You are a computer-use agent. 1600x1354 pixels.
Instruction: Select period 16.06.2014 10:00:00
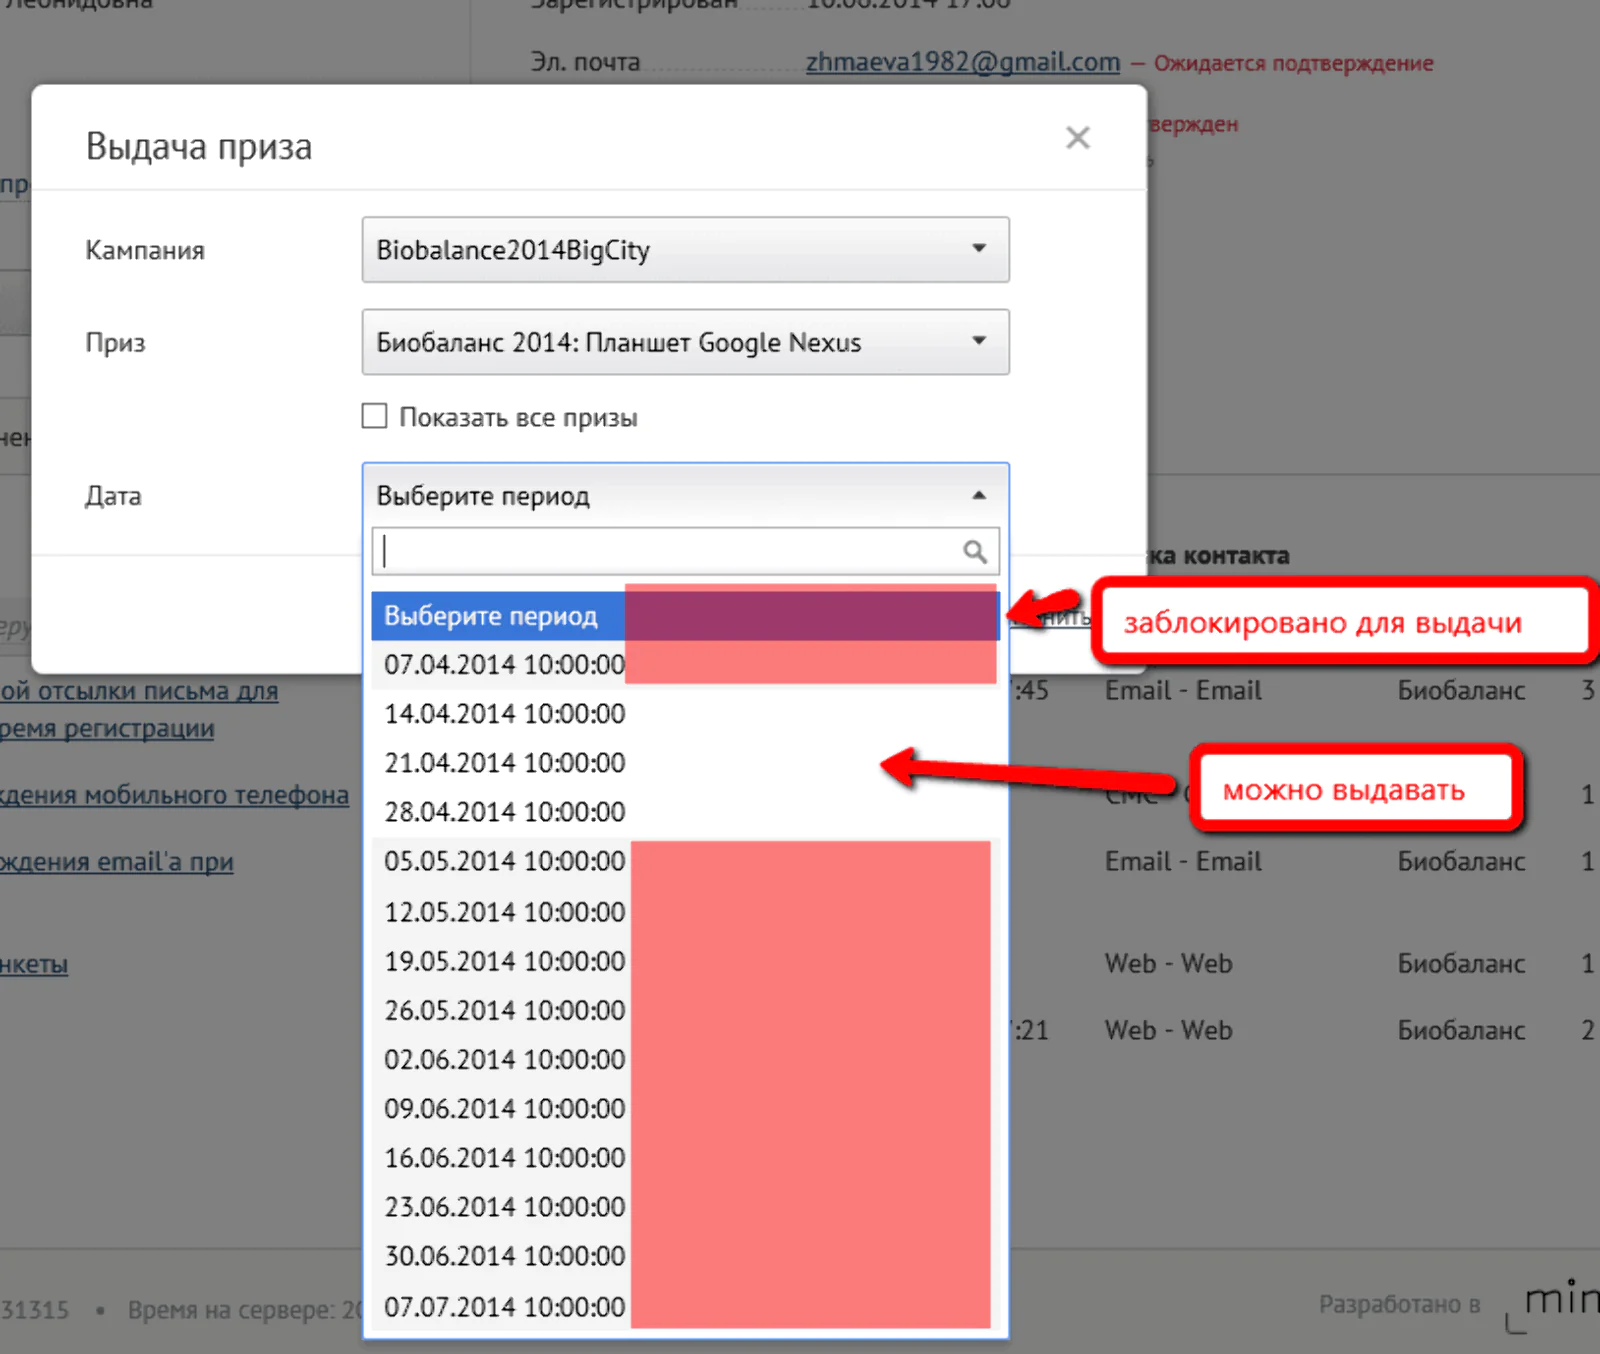[685, 1157]
